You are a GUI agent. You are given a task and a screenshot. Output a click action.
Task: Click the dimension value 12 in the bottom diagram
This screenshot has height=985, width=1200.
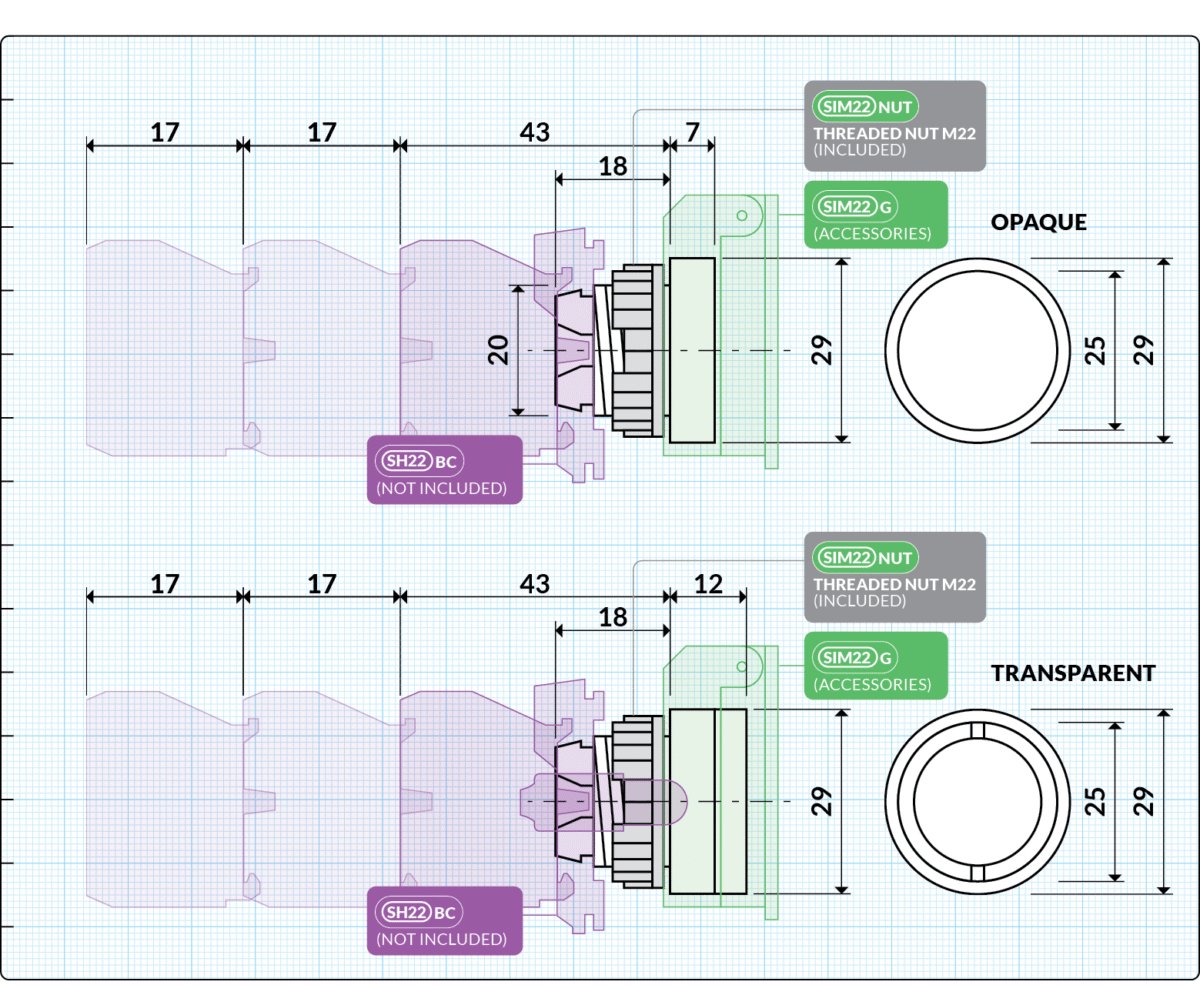[x=707, y=583]
